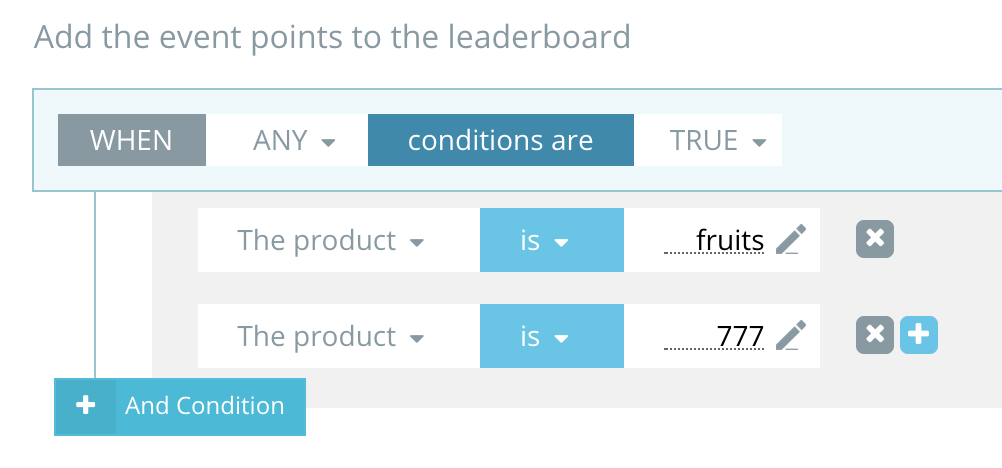The height and width of the screenshot is (468, 1002).
Task: Click the 'Add the event points' heading
Action: [x=332, y=37]
